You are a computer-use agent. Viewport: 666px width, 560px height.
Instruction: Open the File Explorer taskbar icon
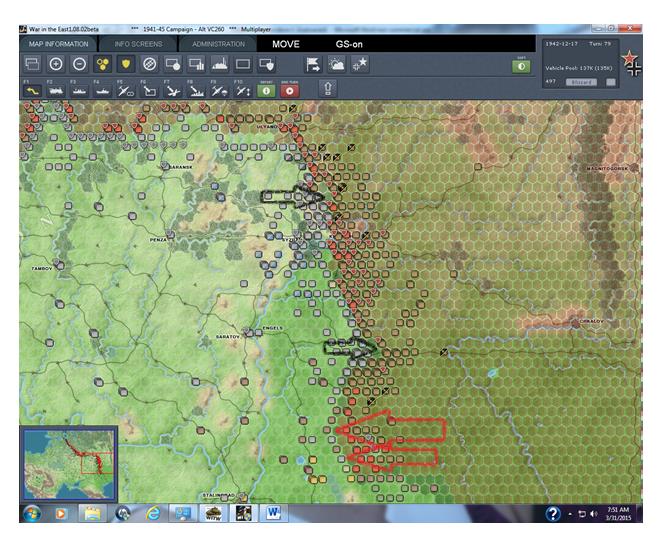[92, 514]
